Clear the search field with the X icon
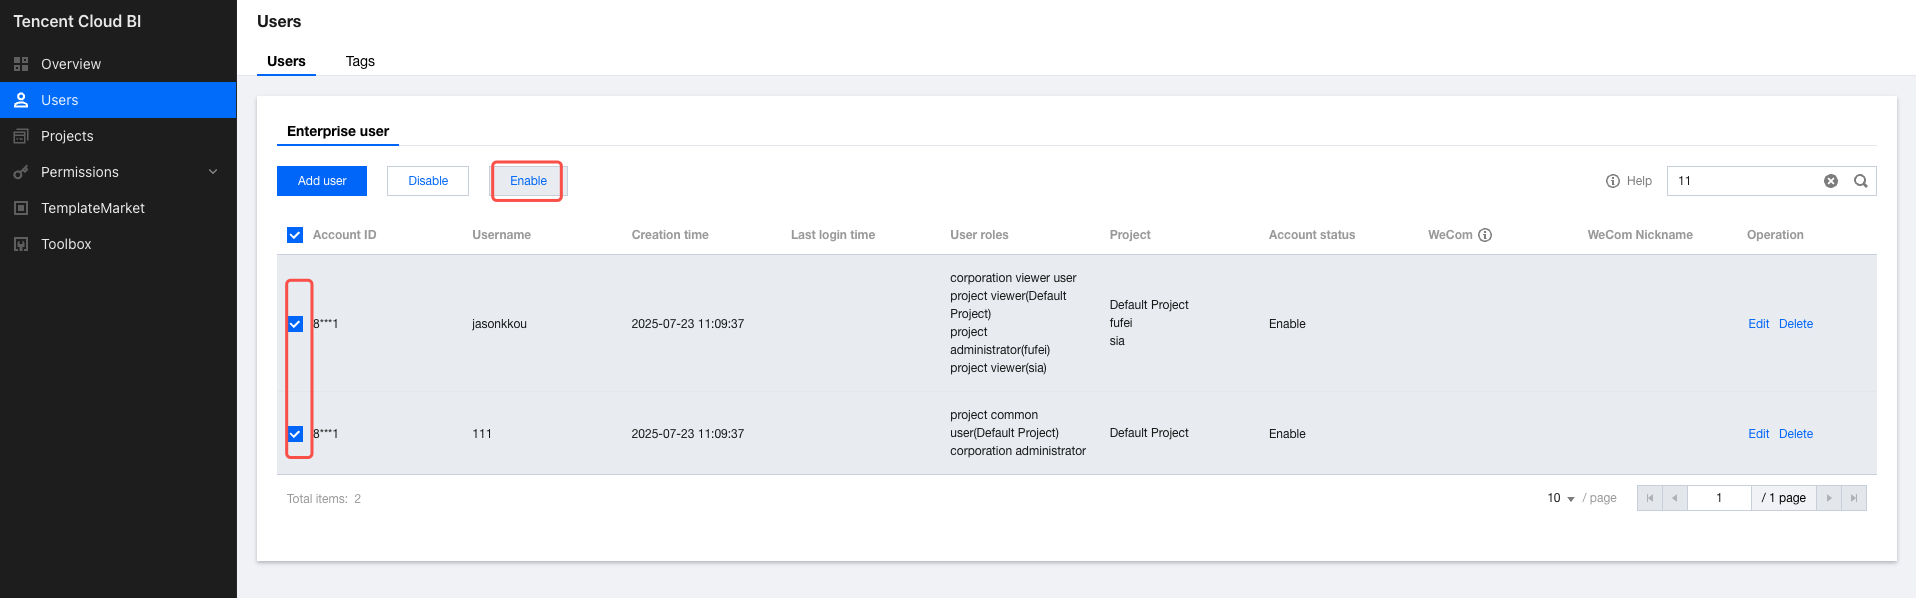The image size is (1916, 598). click(1831, 181)
